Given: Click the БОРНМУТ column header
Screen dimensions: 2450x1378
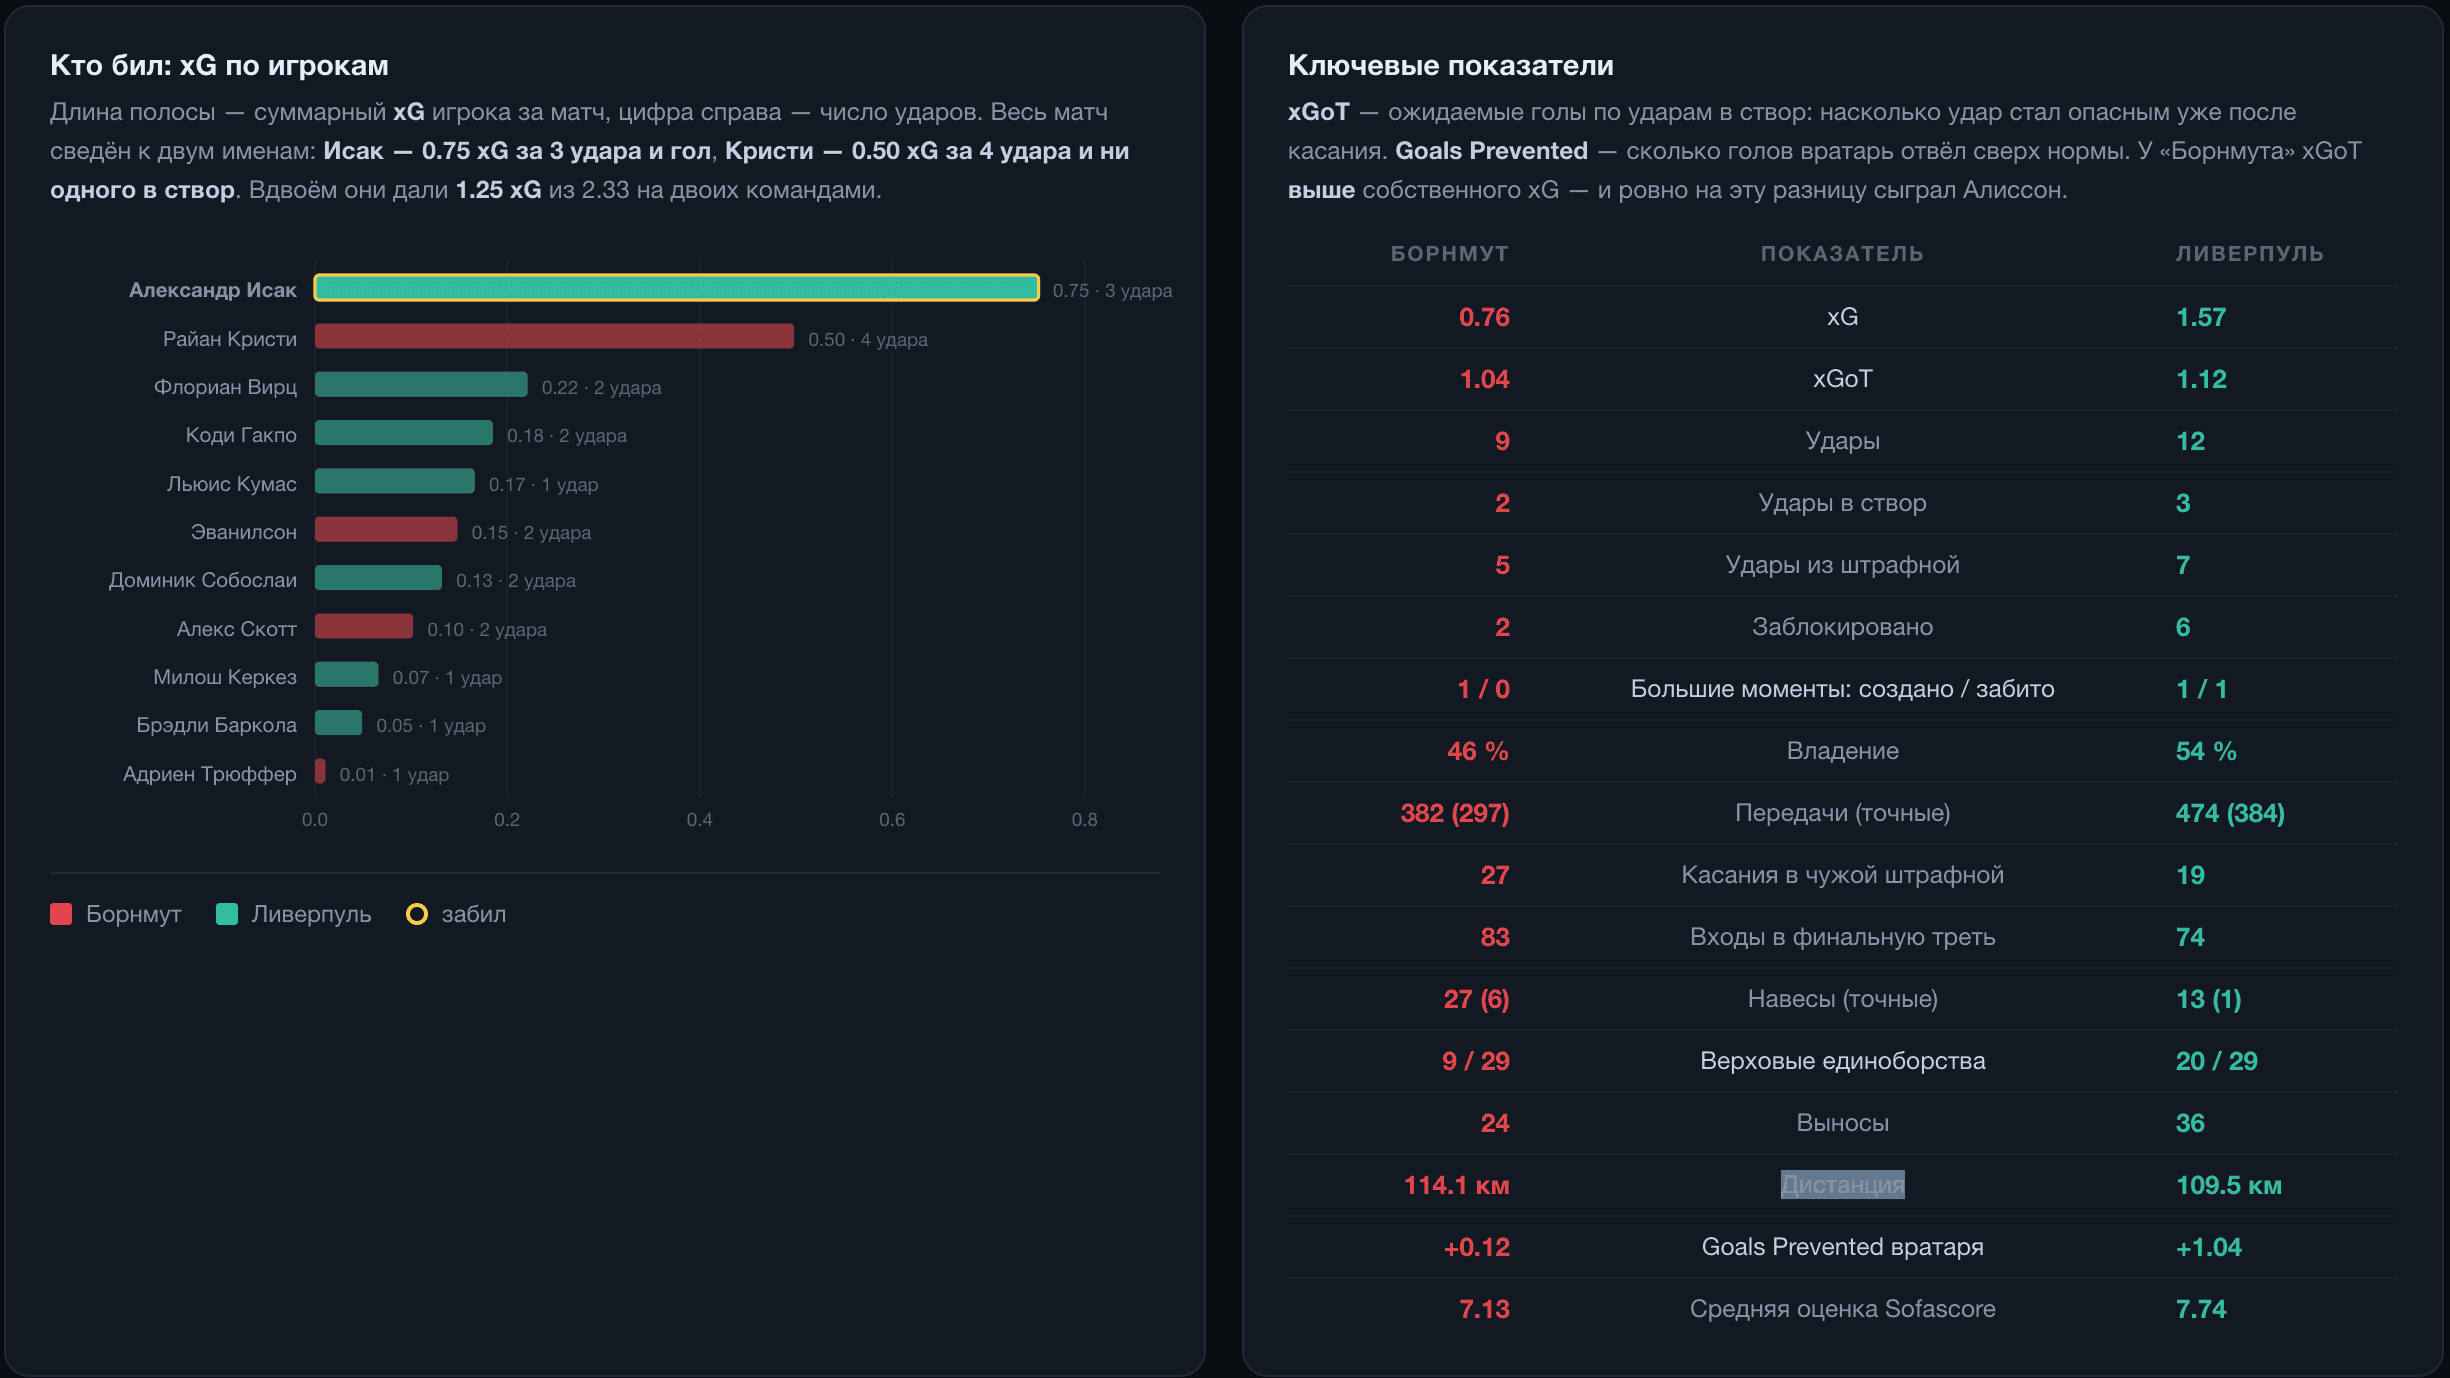Looking at the screenshot, I should 1450,254.
